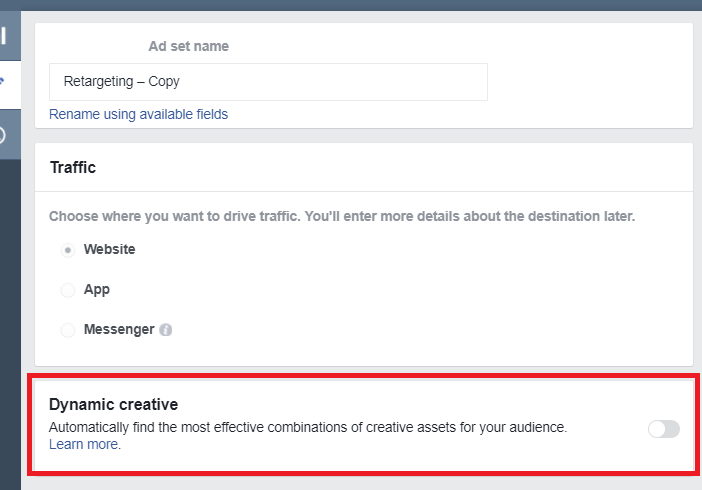Click the edit pencil icon in sidebar
This screenshot has height=490, width=702.
click(x=3, y=80)
